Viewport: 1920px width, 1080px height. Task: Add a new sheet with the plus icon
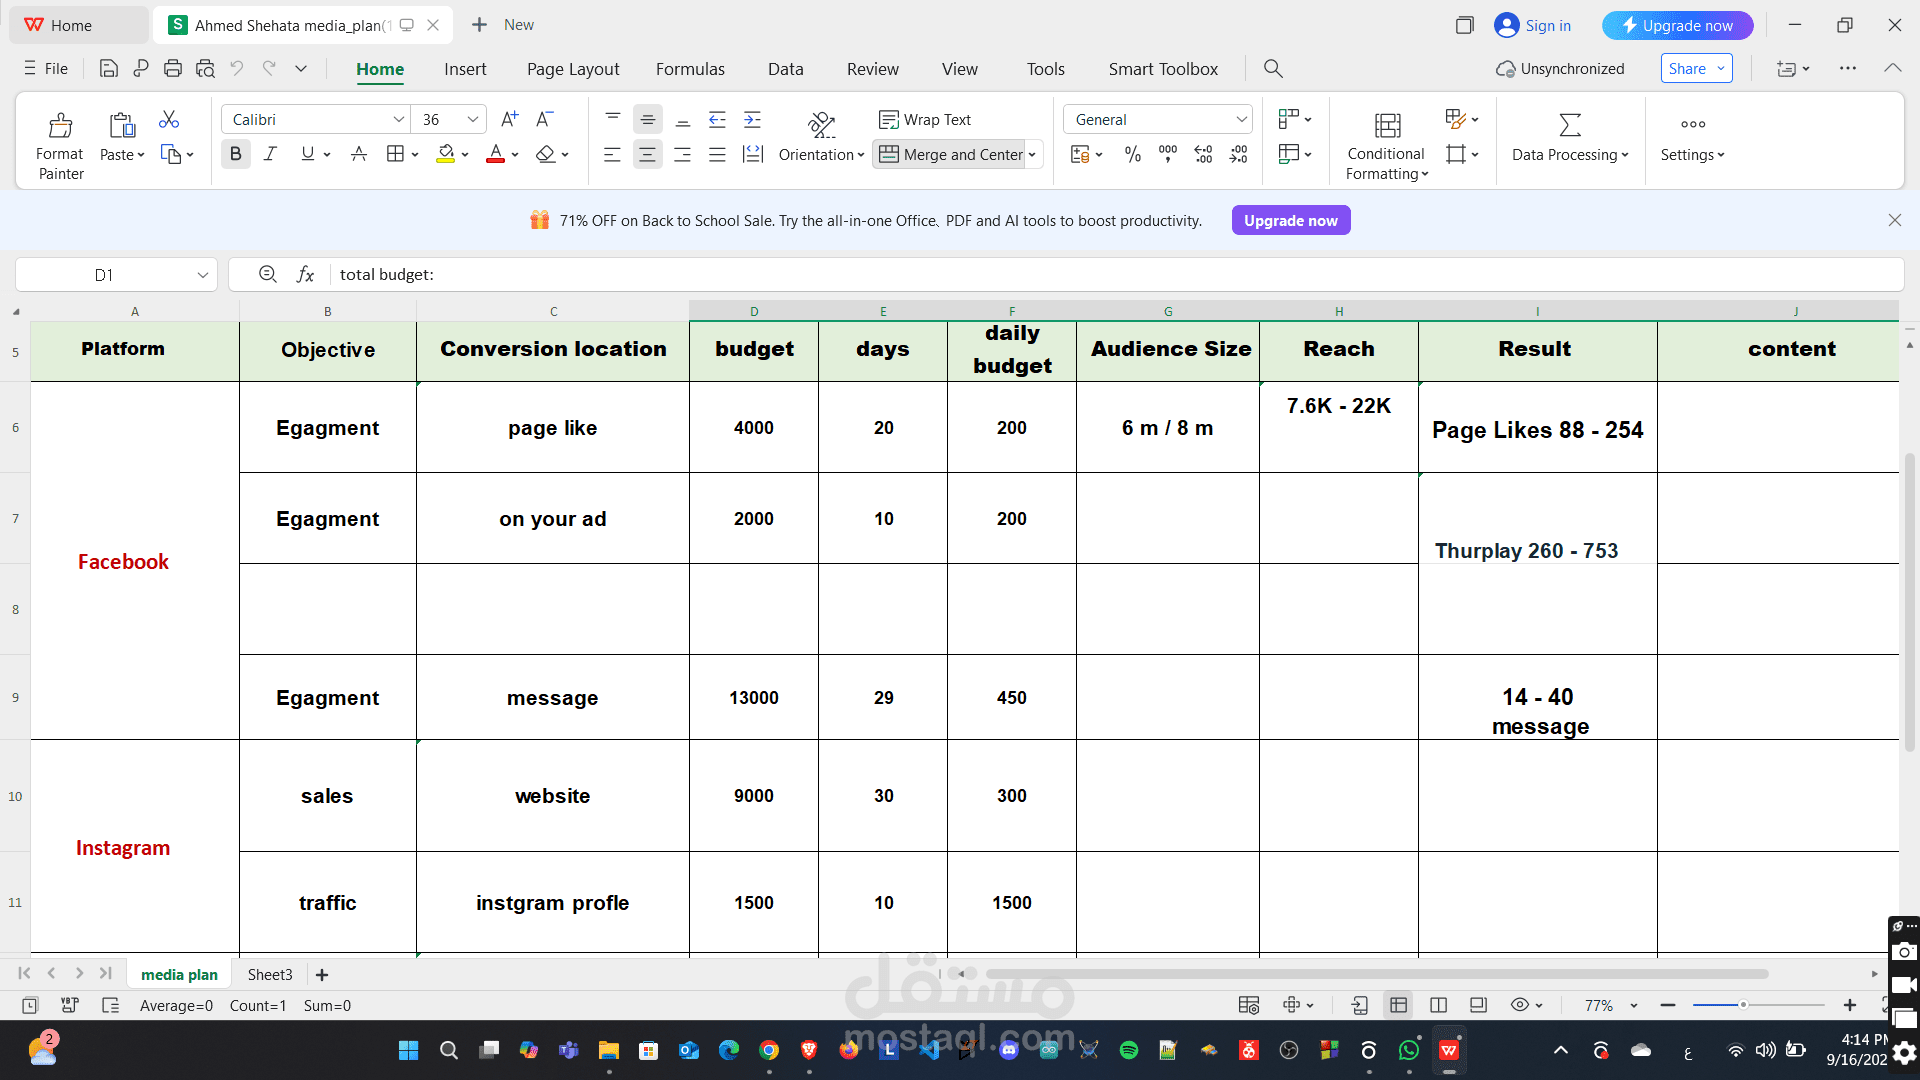pos(322,975)
